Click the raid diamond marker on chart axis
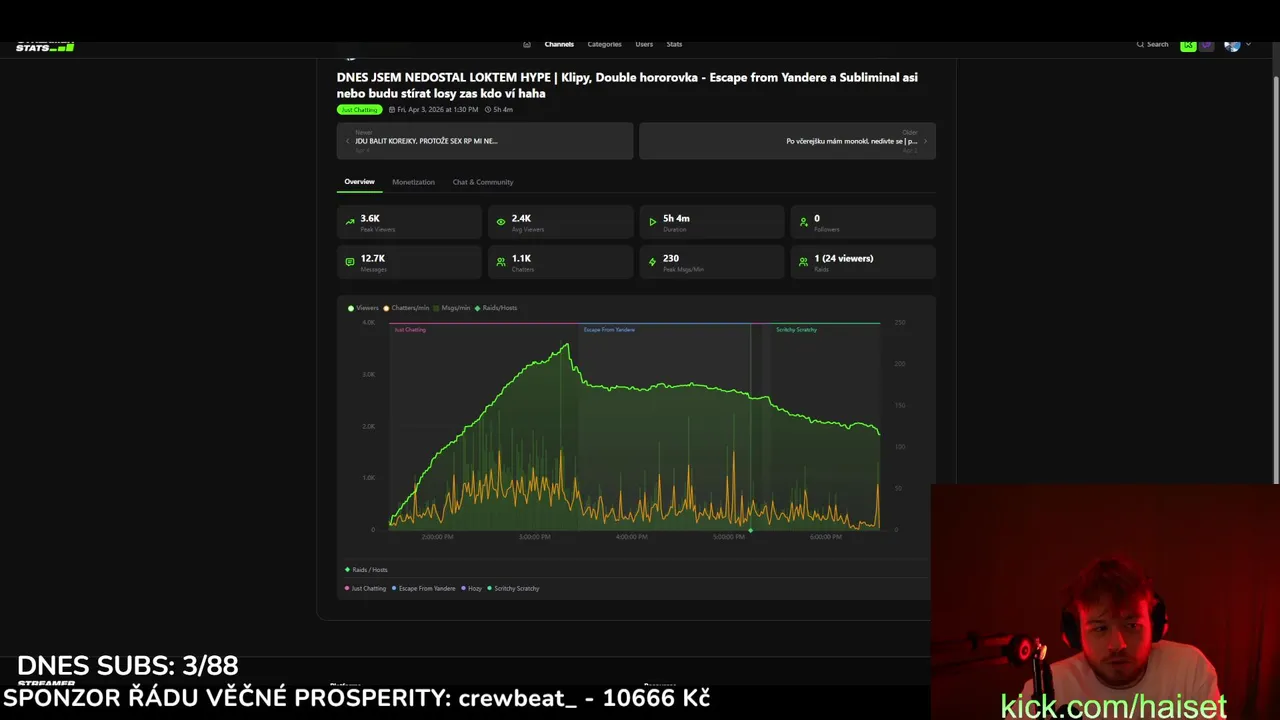1280x720 pixels. [750, 530]
